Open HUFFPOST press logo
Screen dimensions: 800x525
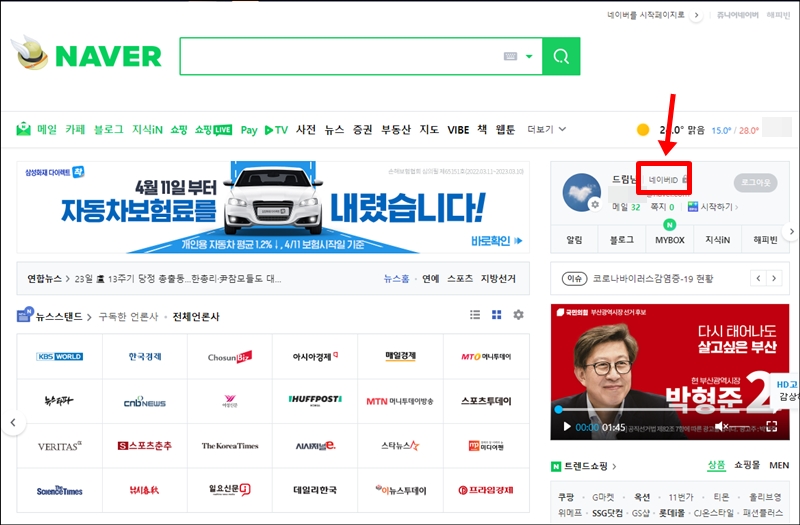315,401
